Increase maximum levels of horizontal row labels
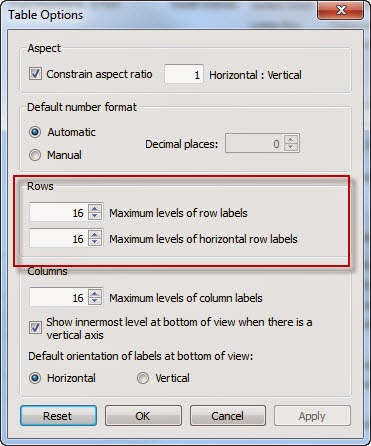Screen dimensions: 371x446 click(95, 234)
